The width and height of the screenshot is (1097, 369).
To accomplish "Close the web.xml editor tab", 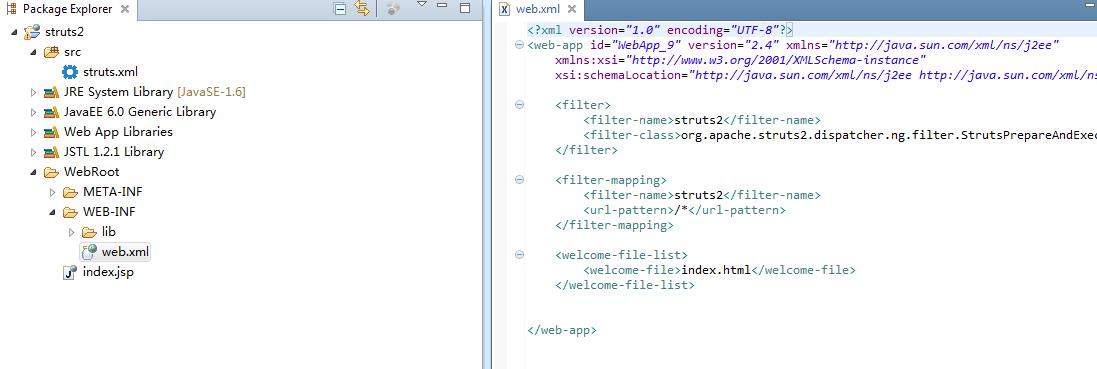I will (x=571, y=9).
